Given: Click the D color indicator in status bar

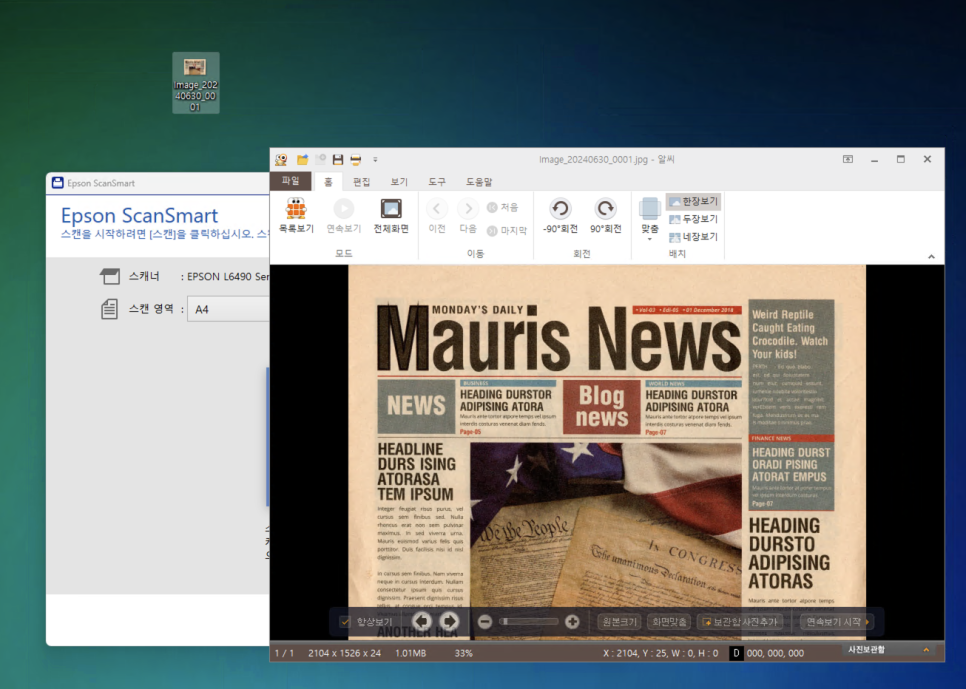Looking at the screenshot, I should 736,653.
